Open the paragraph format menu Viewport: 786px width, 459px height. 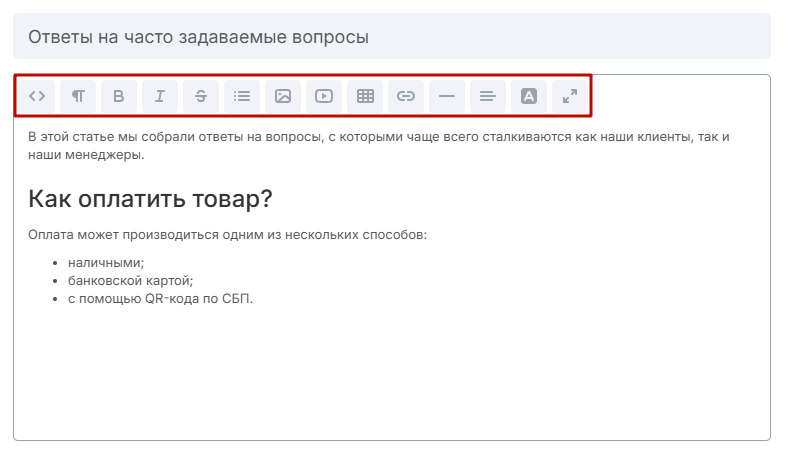[x=78, y=96]
